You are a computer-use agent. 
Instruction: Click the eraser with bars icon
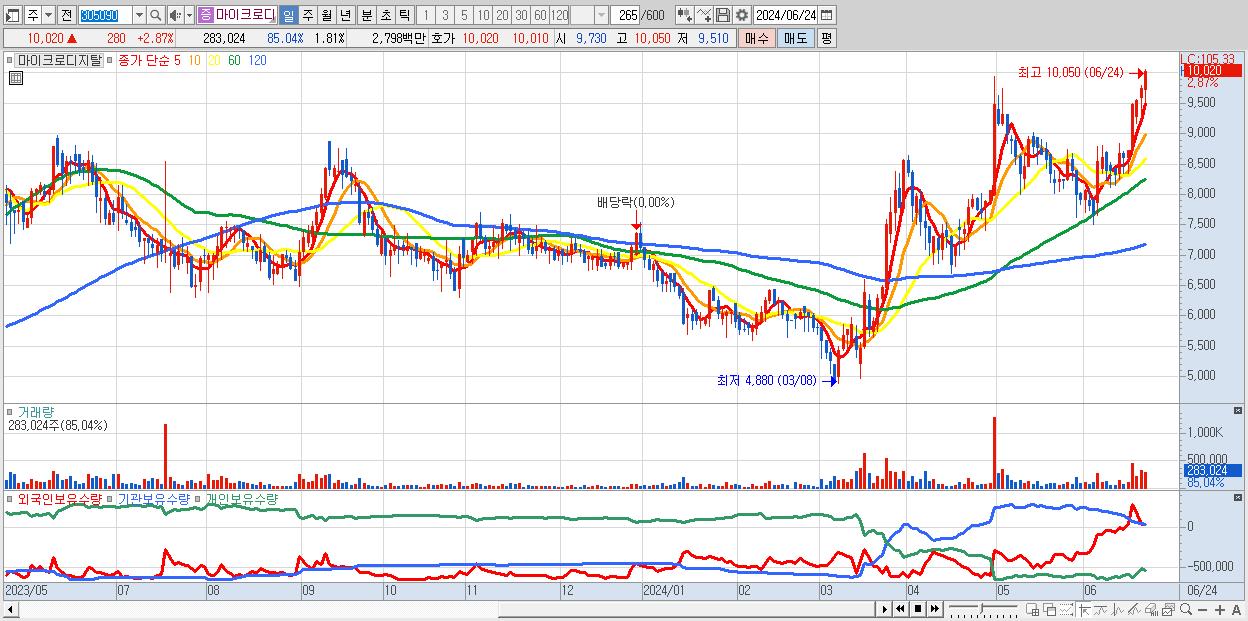(1151, 609)
